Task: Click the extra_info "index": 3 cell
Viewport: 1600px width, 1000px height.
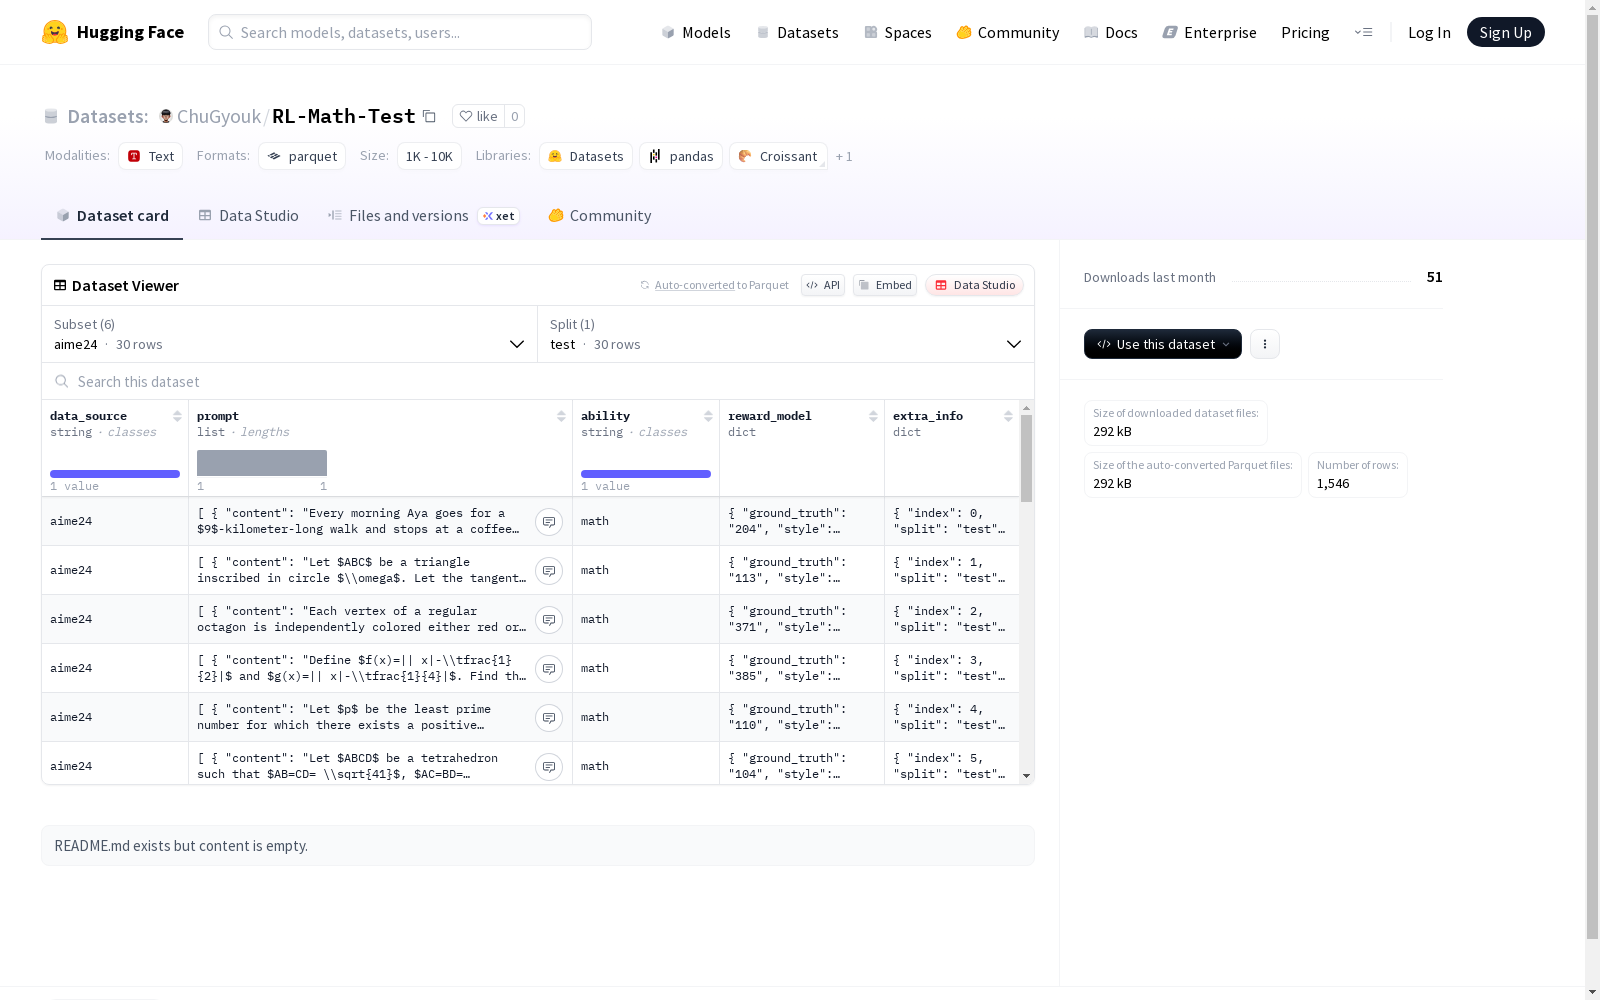Action: [952, 668]
